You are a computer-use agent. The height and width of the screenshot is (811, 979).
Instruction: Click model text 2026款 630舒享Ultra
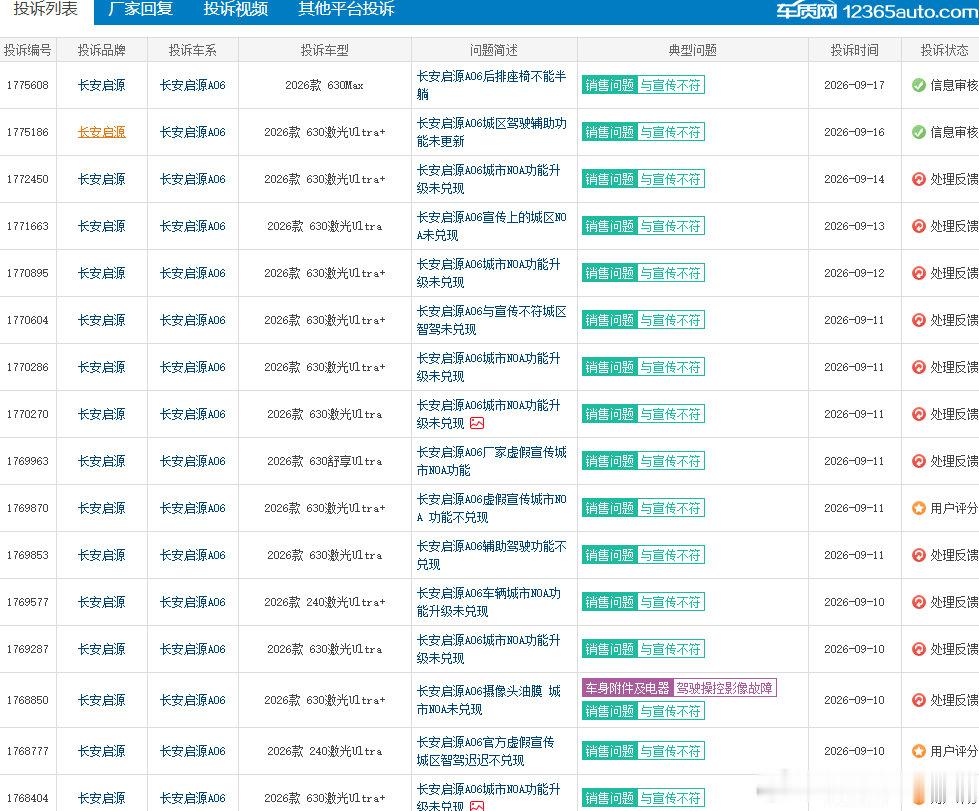coord(325,461)
